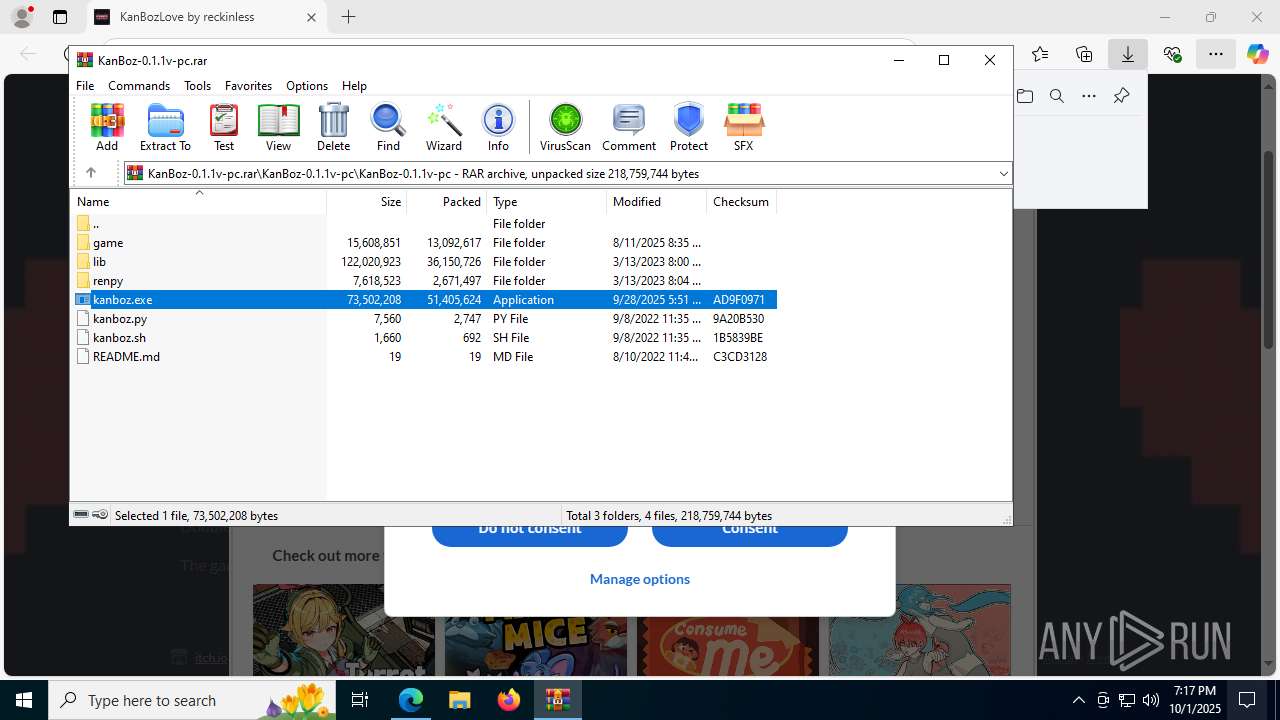Click checksum AD9F0971 value
Image resolution: width=1280 pixels, height=720 pixels.
click(x=739, y=300)
